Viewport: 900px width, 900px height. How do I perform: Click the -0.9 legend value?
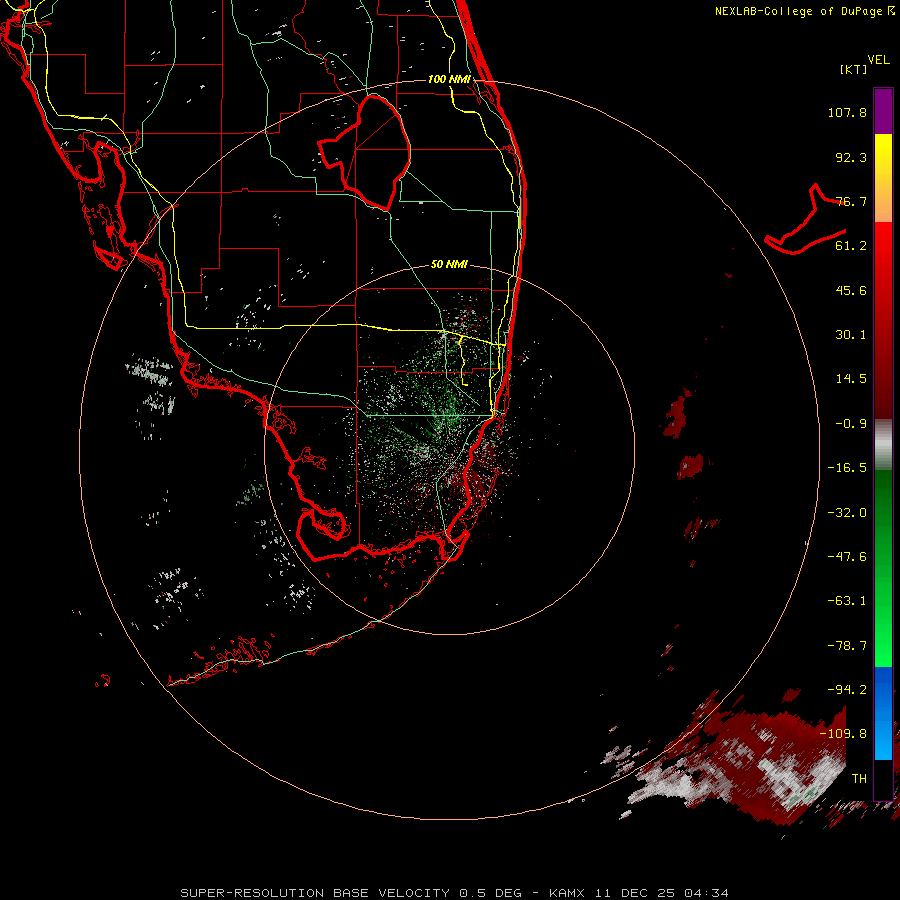click(851, 424)
